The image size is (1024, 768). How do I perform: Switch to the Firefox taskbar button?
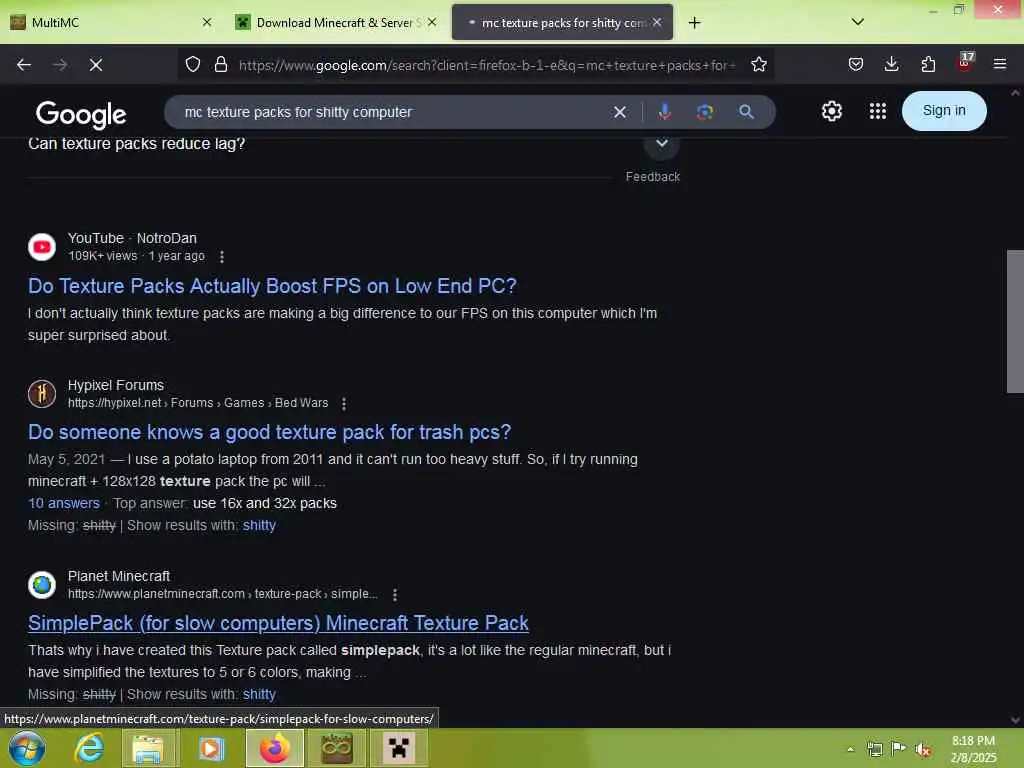(x=275, y=748)
